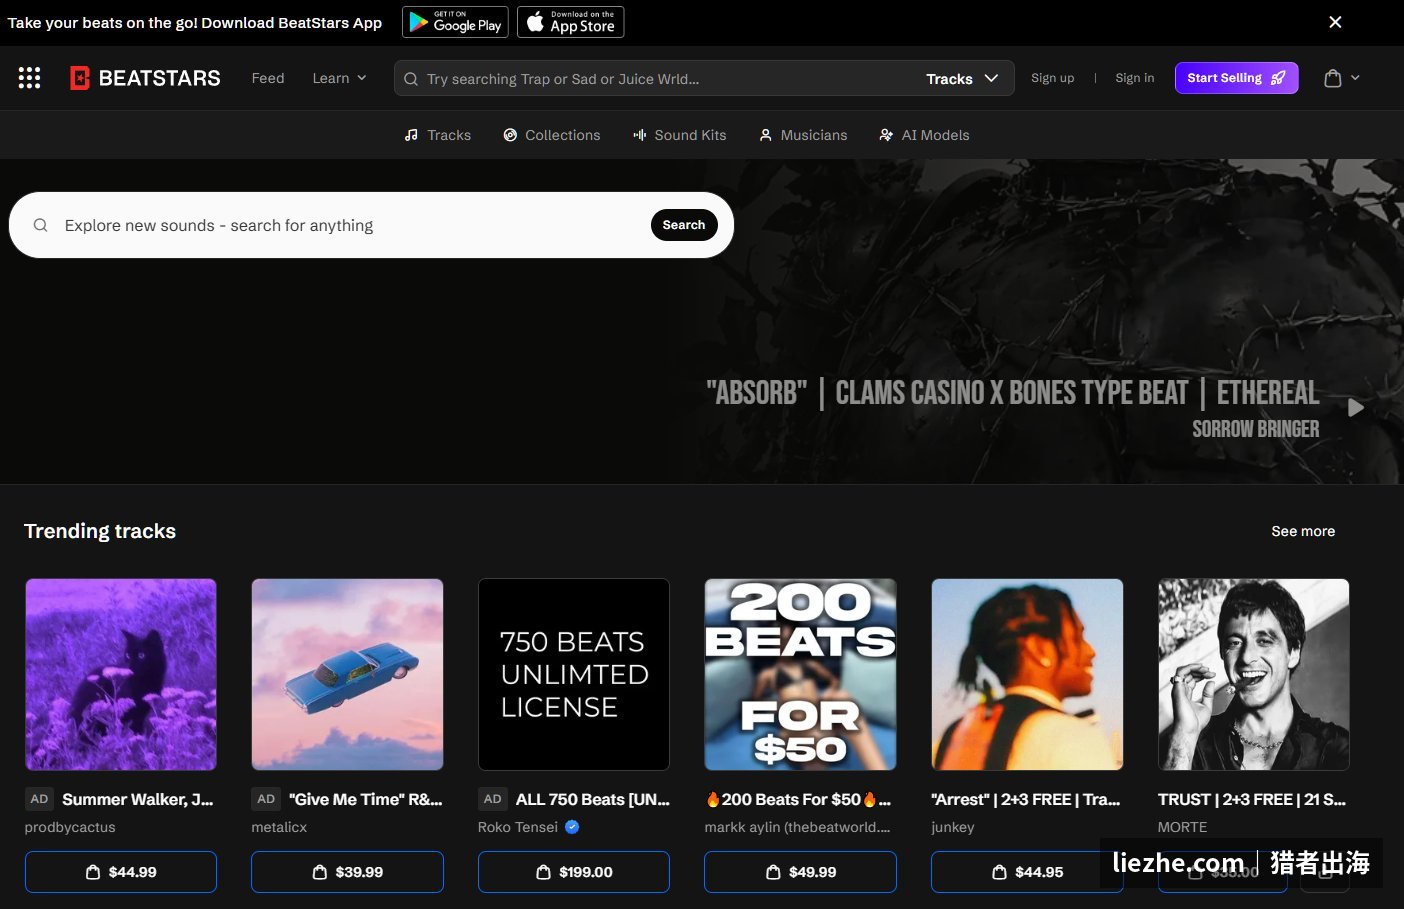Click the black Search button
Image resolution: width=1404 pixels, height=909 pixels.
click(684, 225)
